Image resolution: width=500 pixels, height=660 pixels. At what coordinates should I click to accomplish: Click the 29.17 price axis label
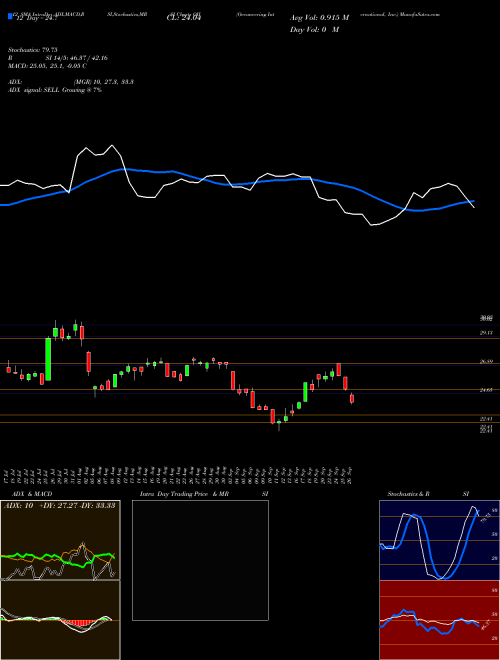tap(487, 333)
